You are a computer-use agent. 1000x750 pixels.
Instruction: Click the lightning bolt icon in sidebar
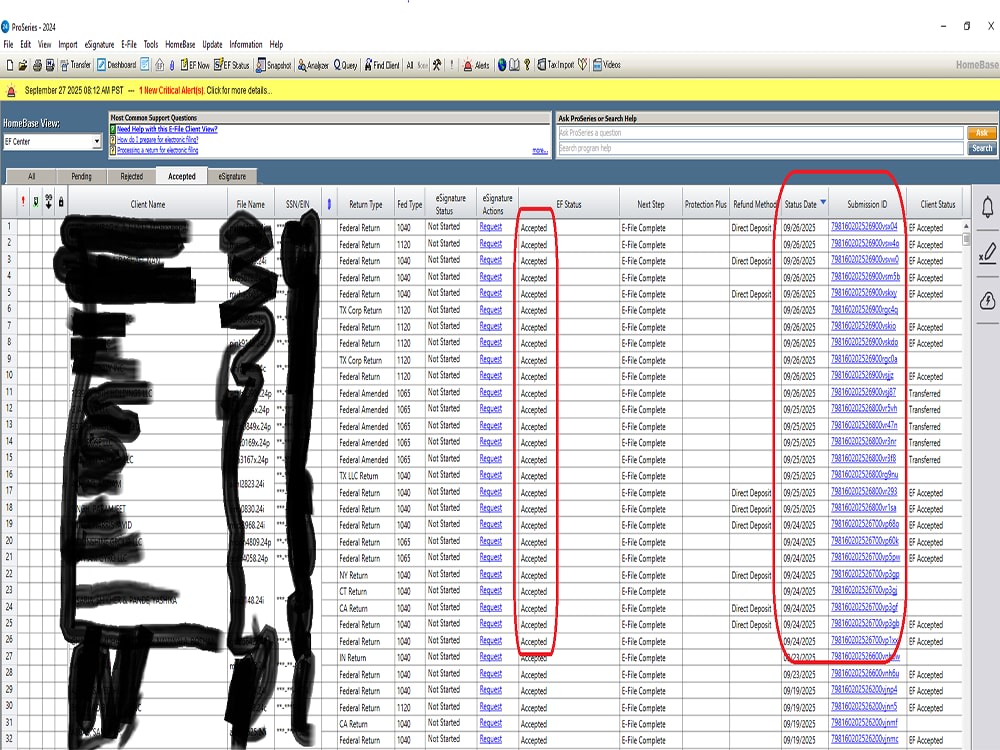[987, 300]
